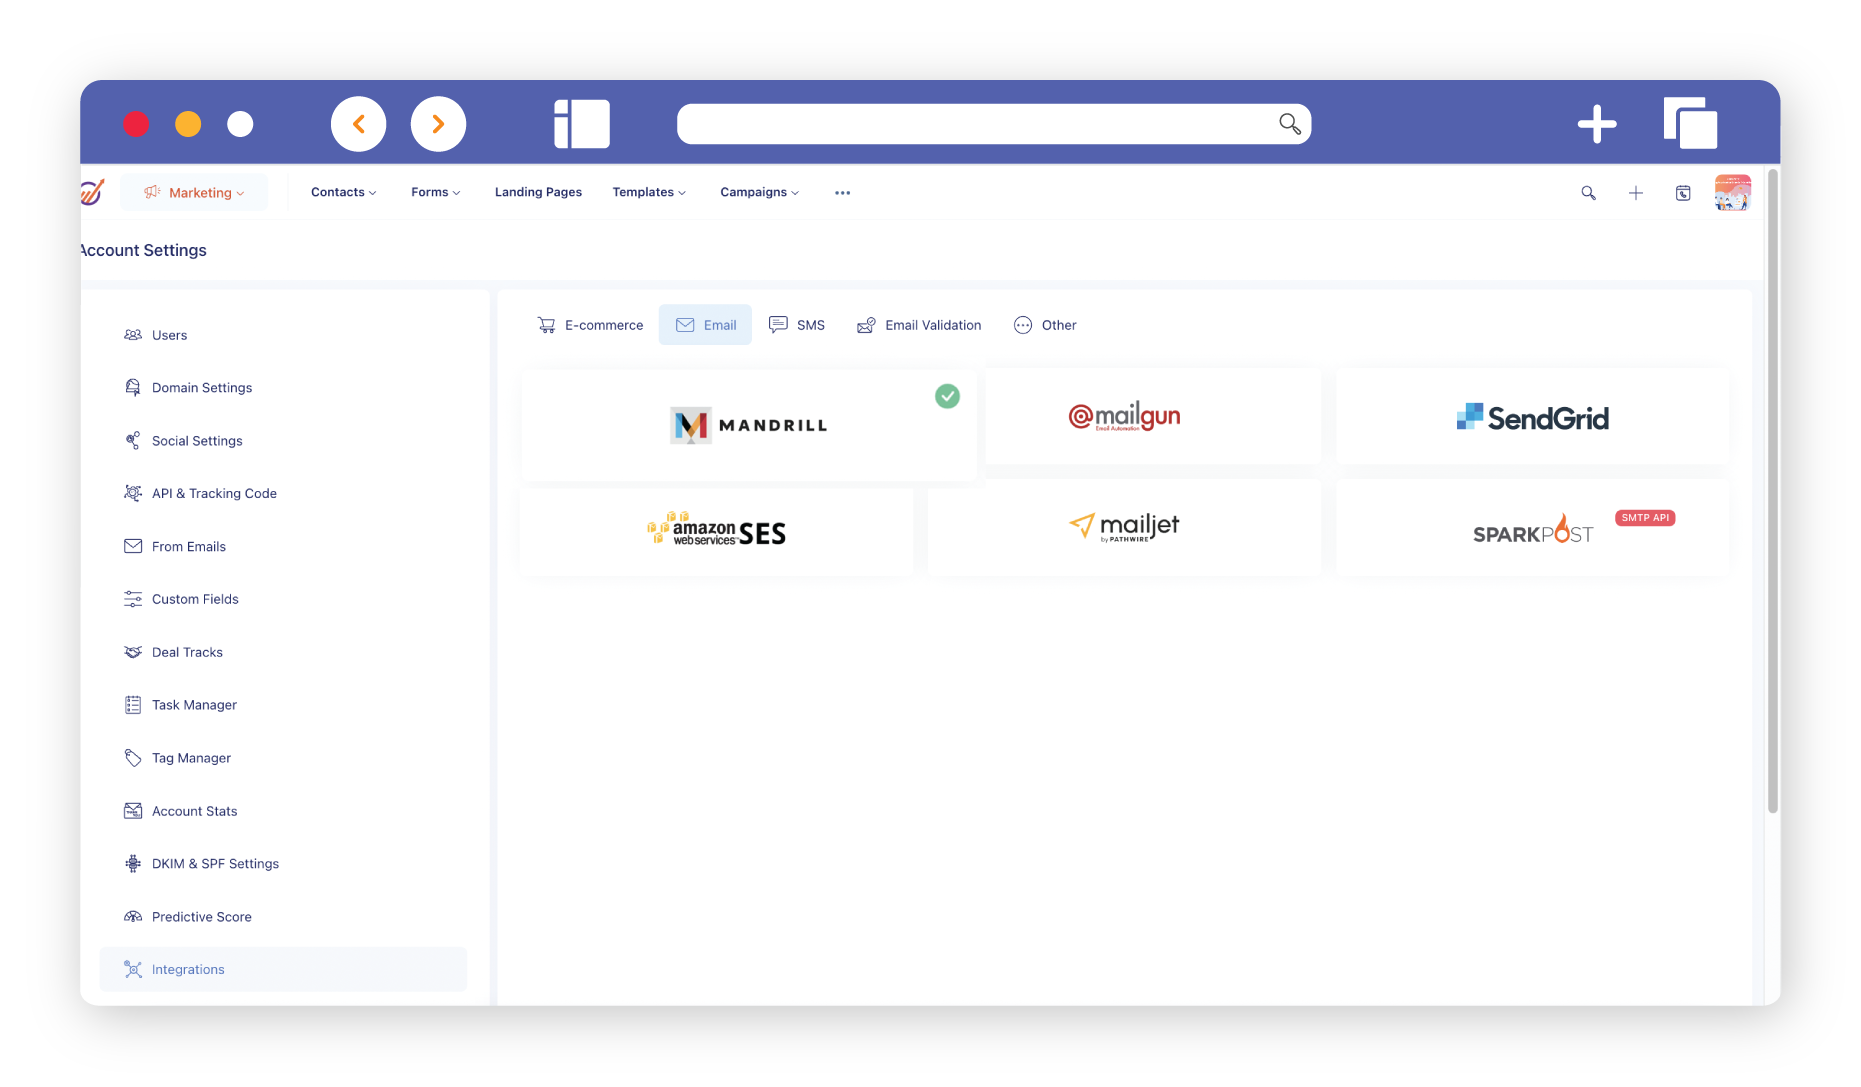The height and width of the screenshot is (1087, 1861).
Task: Click the Users sidebar icon
Action: tap(133, 335)
